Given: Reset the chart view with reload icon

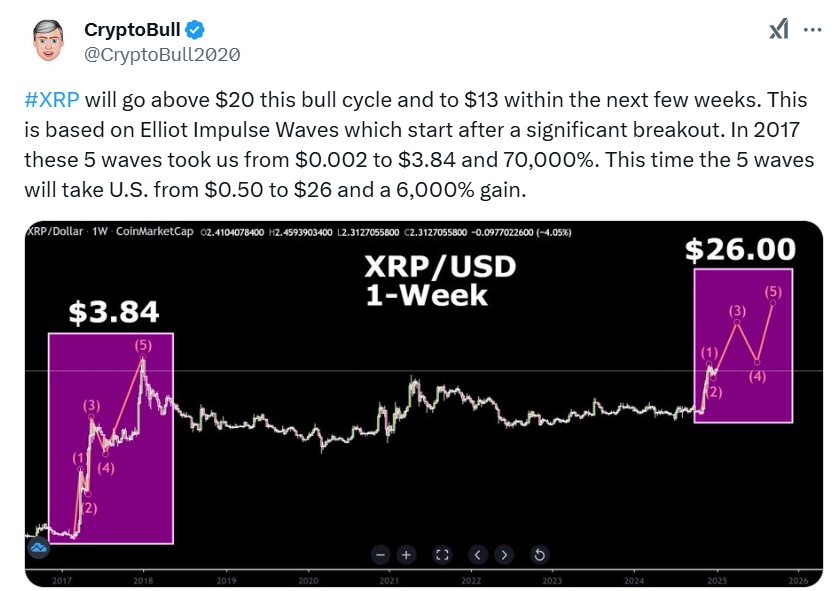Looking at the screenshot, I should click(539, 555).
